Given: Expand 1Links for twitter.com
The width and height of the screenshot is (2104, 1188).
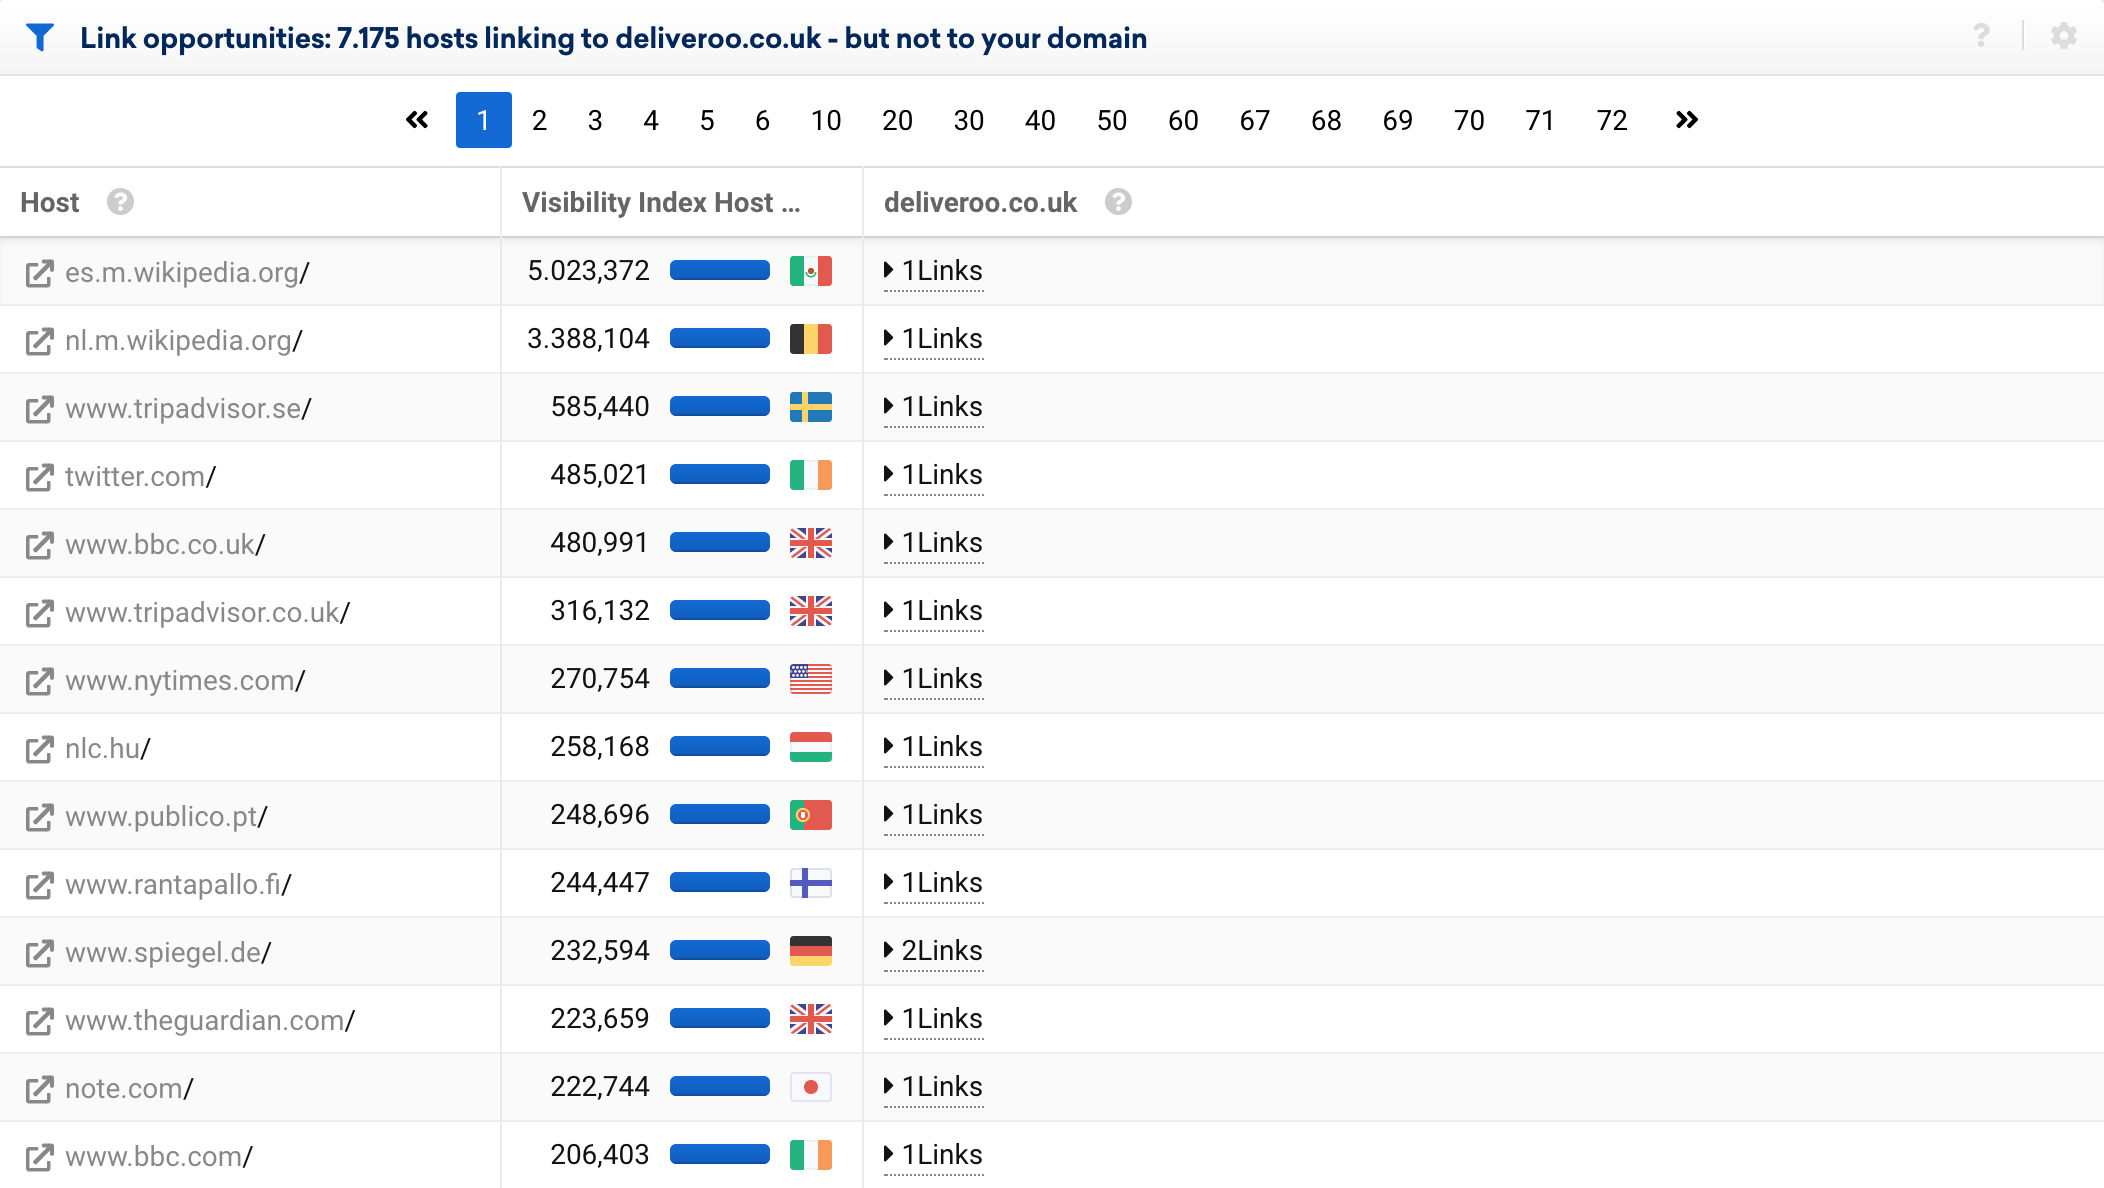Looking at the screenshot, I should [x=933, y=475].
